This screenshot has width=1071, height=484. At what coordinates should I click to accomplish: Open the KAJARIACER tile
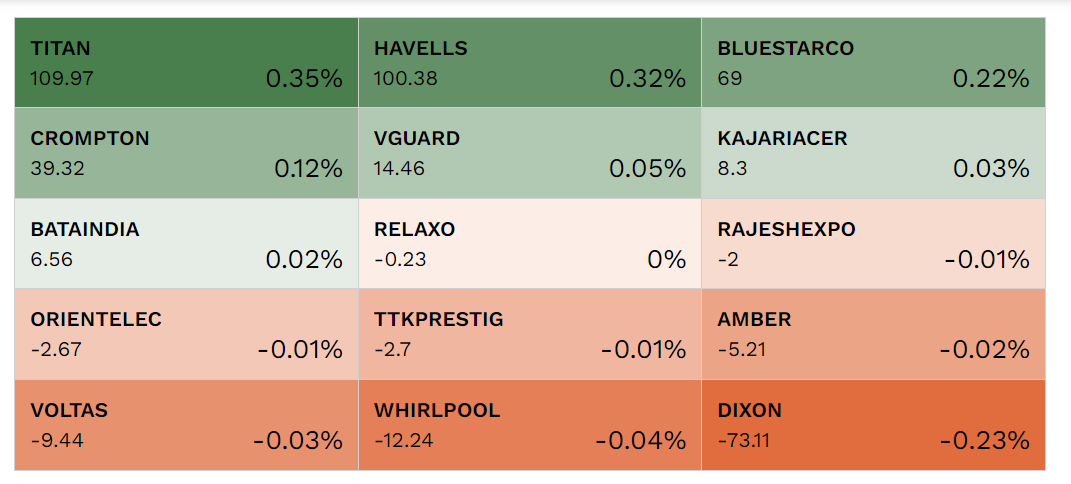873,153
